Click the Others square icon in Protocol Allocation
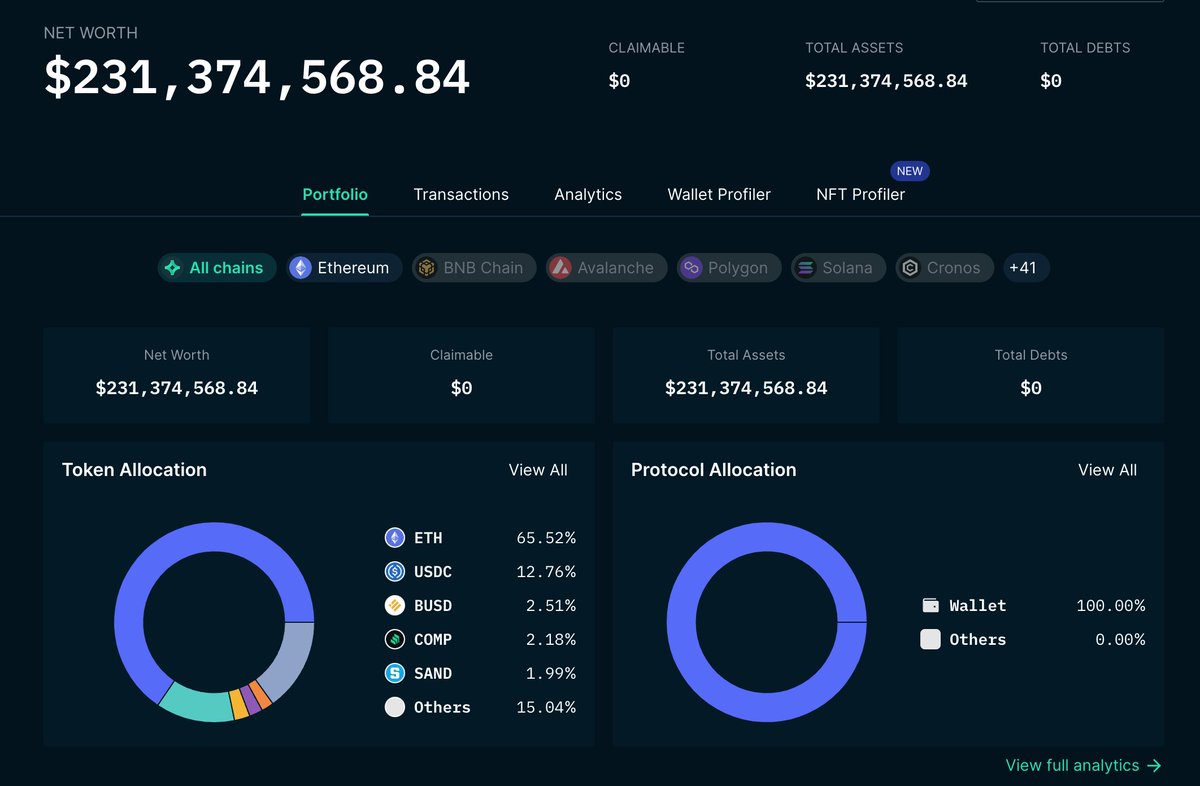The height and width of the screenshot is (786, 1200). pos(930,640)
